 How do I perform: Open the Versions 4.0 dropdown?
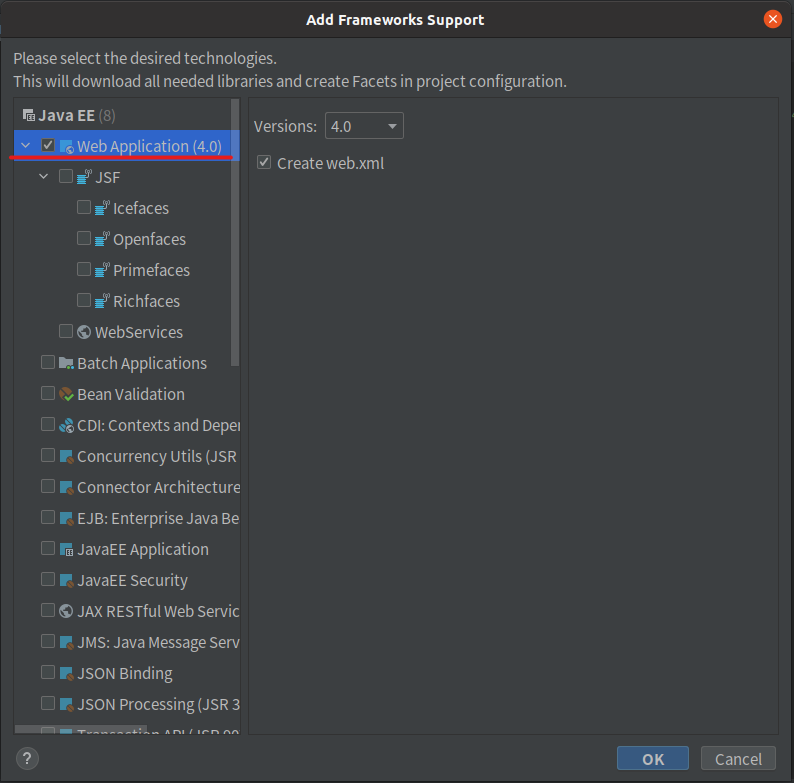(364, 126)
